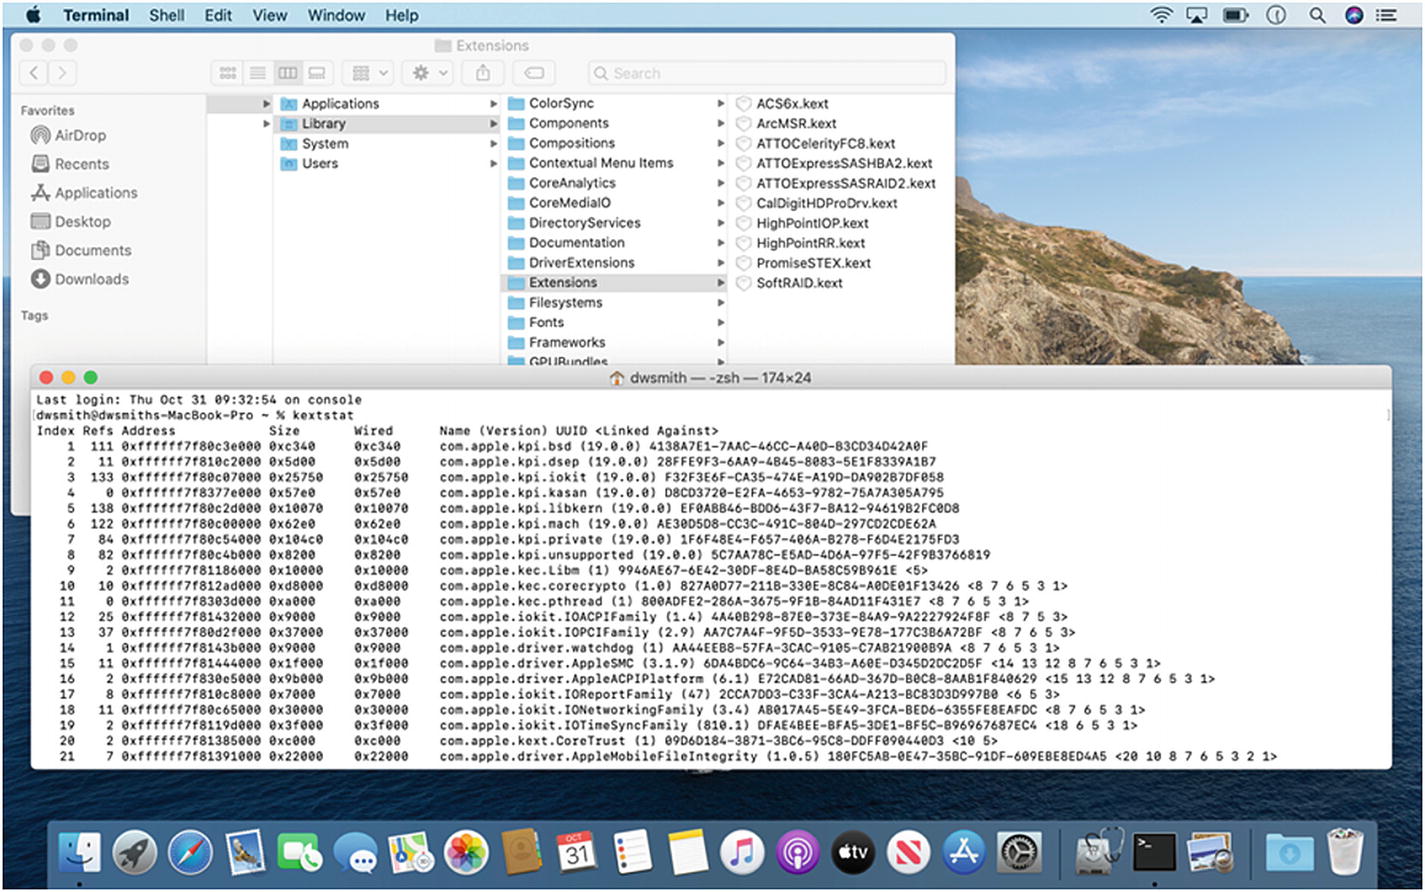Image resolution: width=1425 pixels, height=892 pixels.
Task: Switch Finder to icon view
Action: point(228,73)
